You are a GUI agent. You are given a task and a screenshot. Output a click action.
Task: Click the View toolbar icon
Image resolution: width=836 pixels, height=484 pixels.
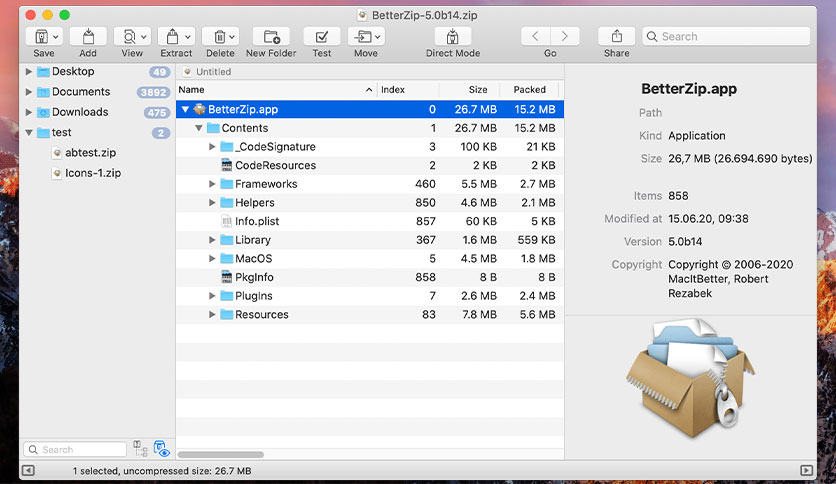(129, 37)
